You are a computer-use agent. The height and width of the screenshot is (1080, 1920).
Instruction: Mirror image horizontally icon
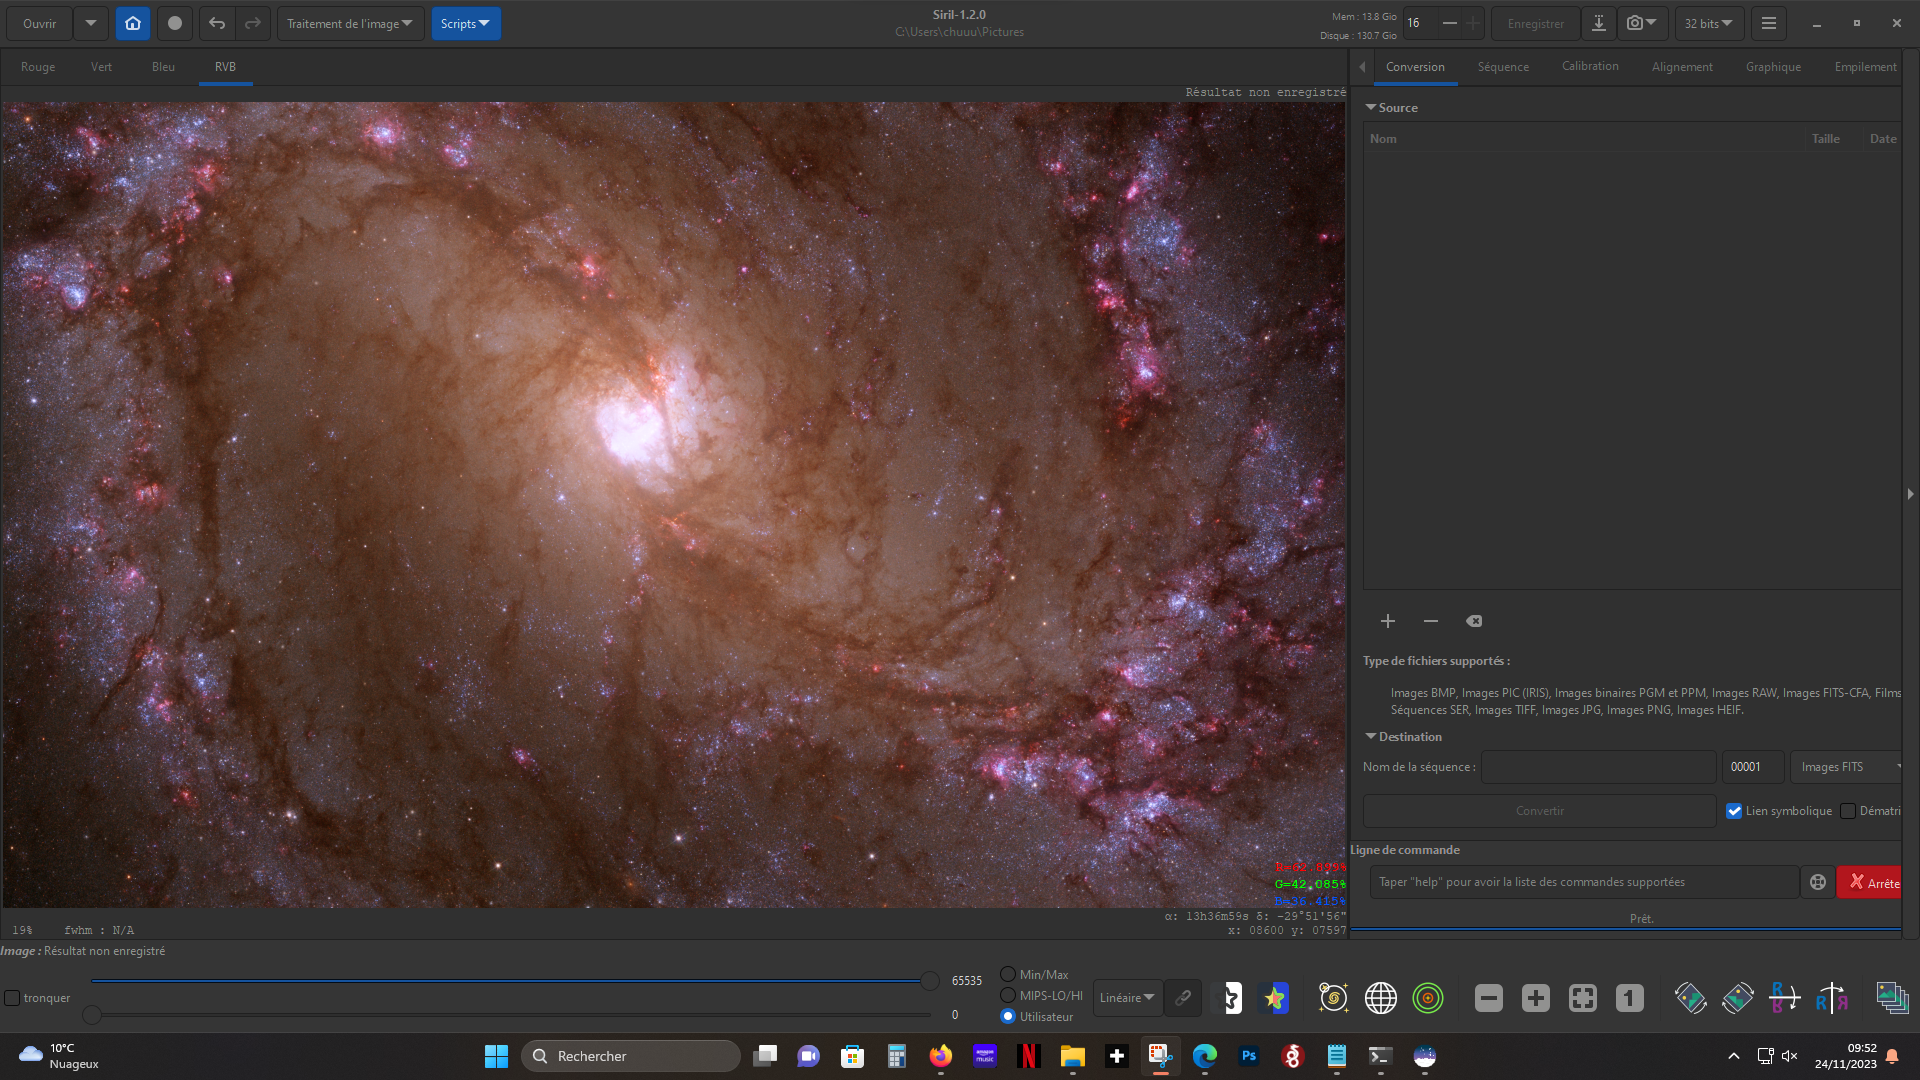tap(1832, 997)
